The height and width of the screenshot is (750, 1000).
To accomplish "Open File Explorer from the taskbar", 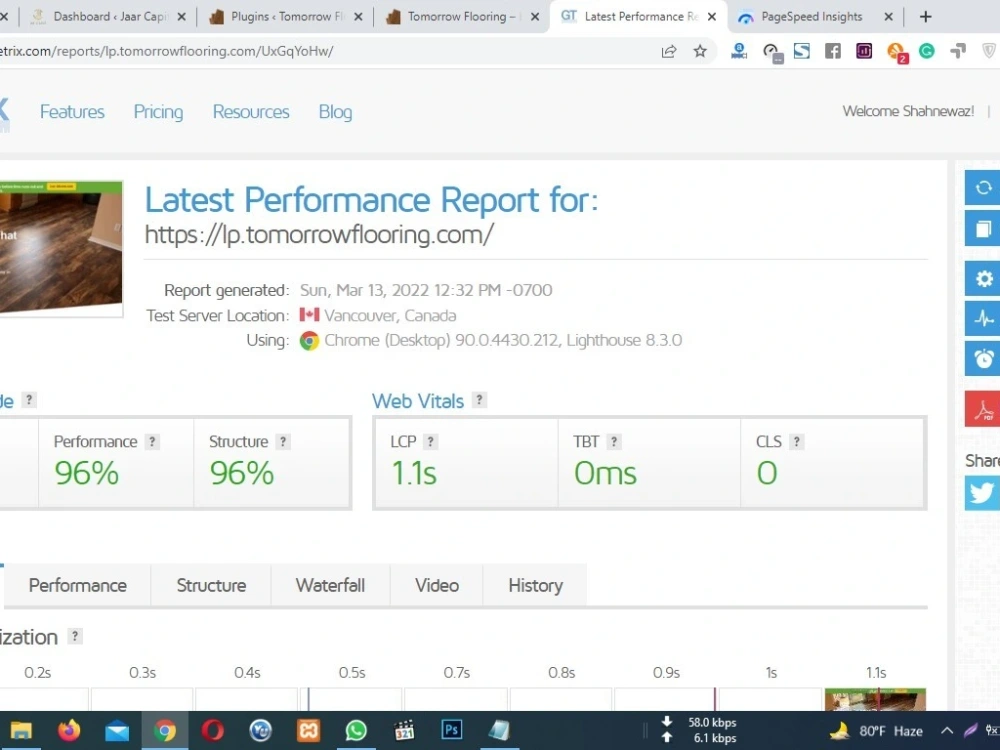I will click(x=21, y=730).
